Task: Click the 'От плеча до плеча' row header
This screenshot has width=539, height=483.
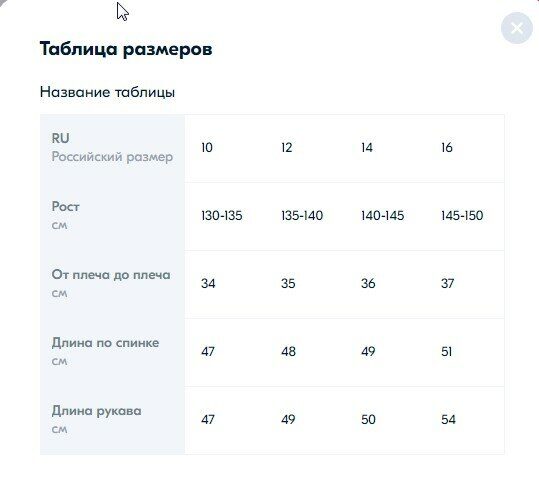Action: click(x=112, y=284)
